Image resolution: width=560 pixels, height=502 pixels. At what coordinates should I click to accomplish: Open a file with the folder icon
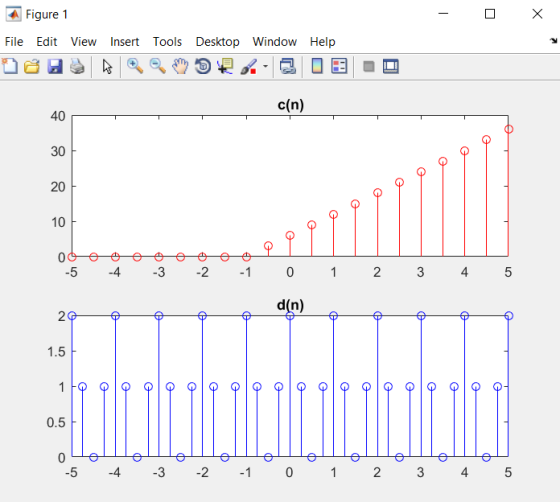[x=32, y=66]
